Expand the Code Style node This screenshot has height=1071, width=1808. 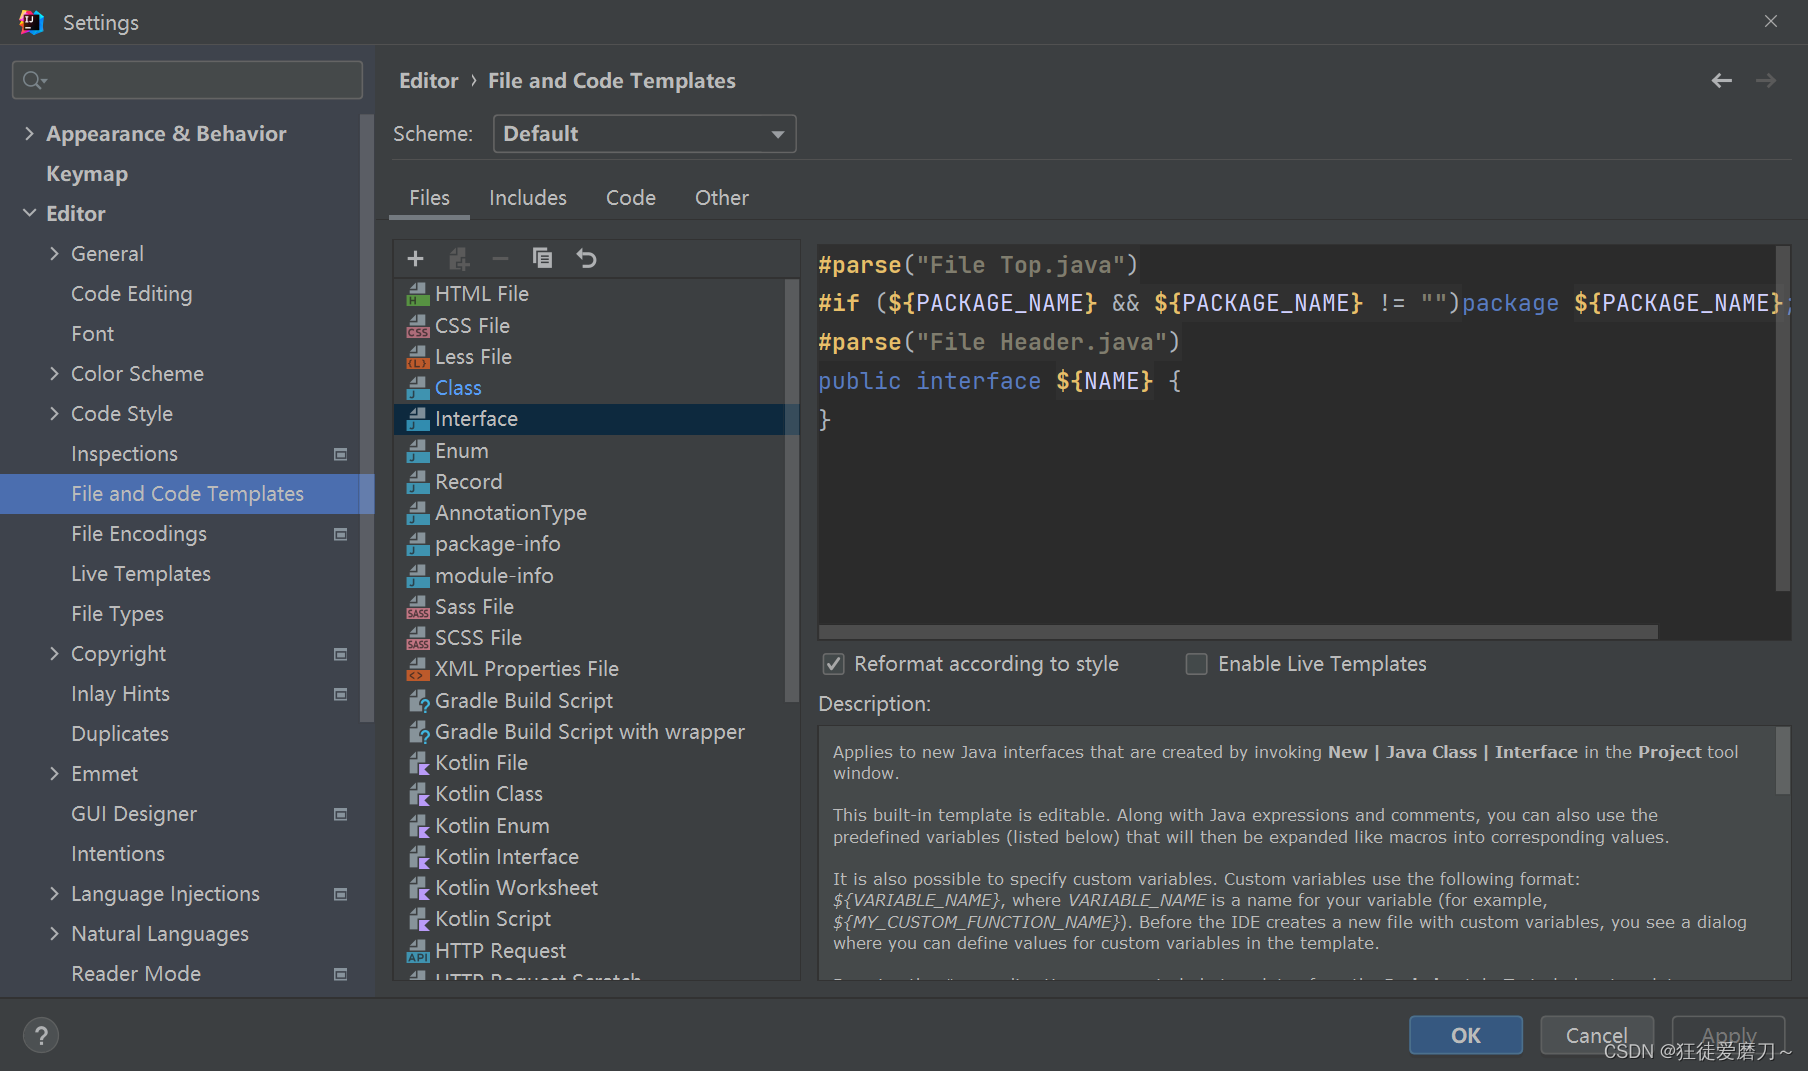[x=54, y=414]
